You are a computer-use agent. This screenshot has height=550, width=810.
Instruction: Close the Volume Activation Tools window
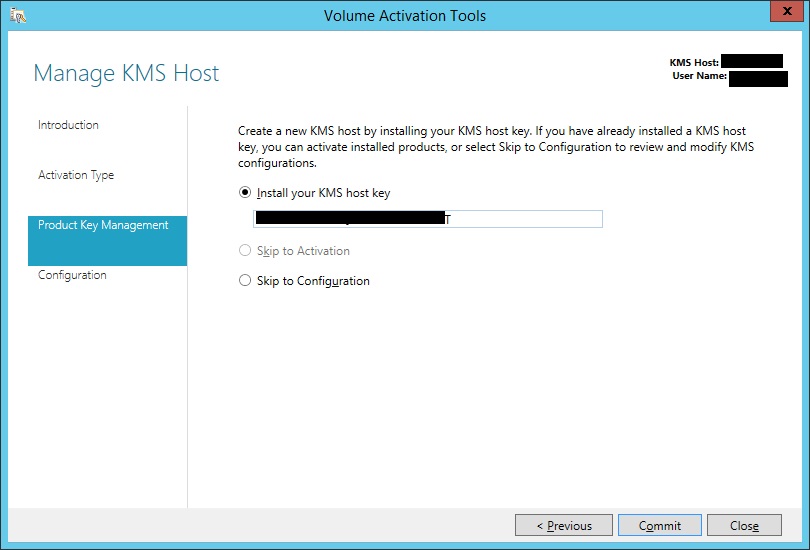coord(786,11)
